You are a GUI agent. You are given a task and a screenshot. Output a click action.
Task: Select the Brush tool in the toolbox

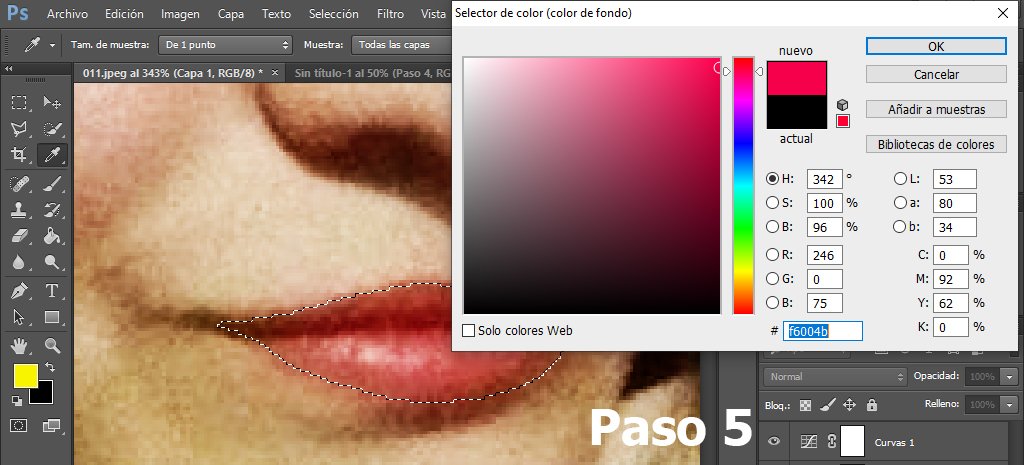52,184
